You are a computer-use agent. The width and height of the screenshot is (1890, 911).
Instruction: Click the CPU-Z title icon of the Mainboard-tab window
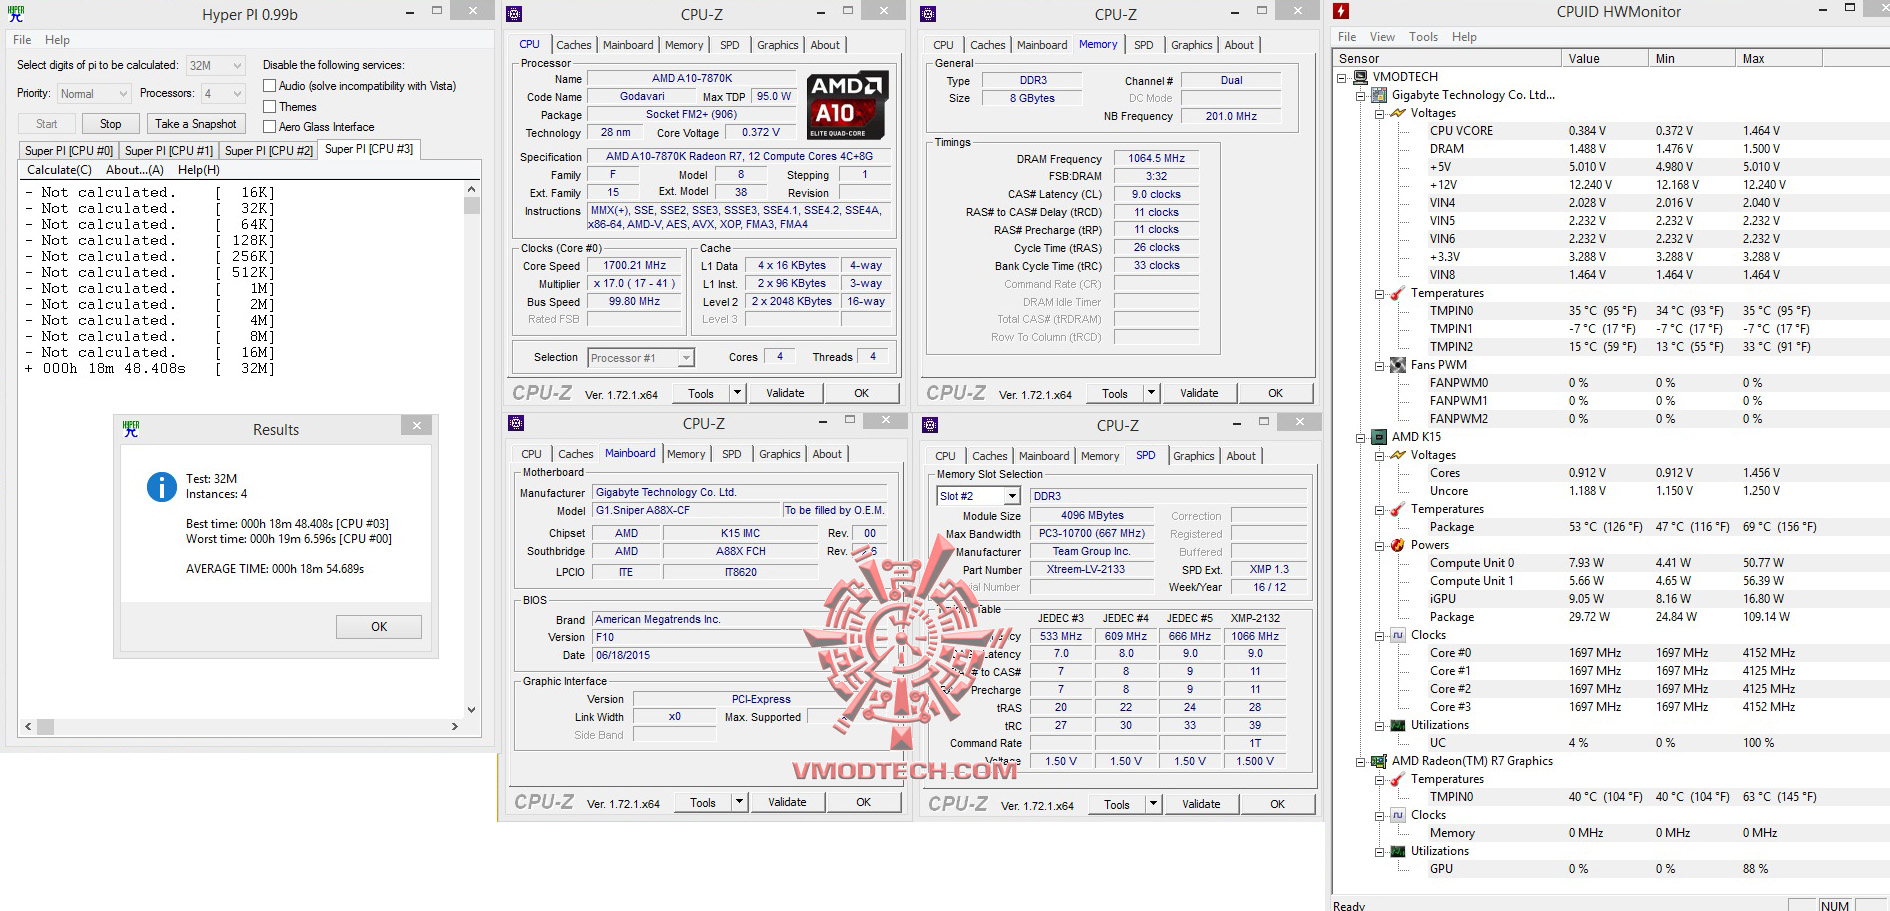tap(516, 423)
